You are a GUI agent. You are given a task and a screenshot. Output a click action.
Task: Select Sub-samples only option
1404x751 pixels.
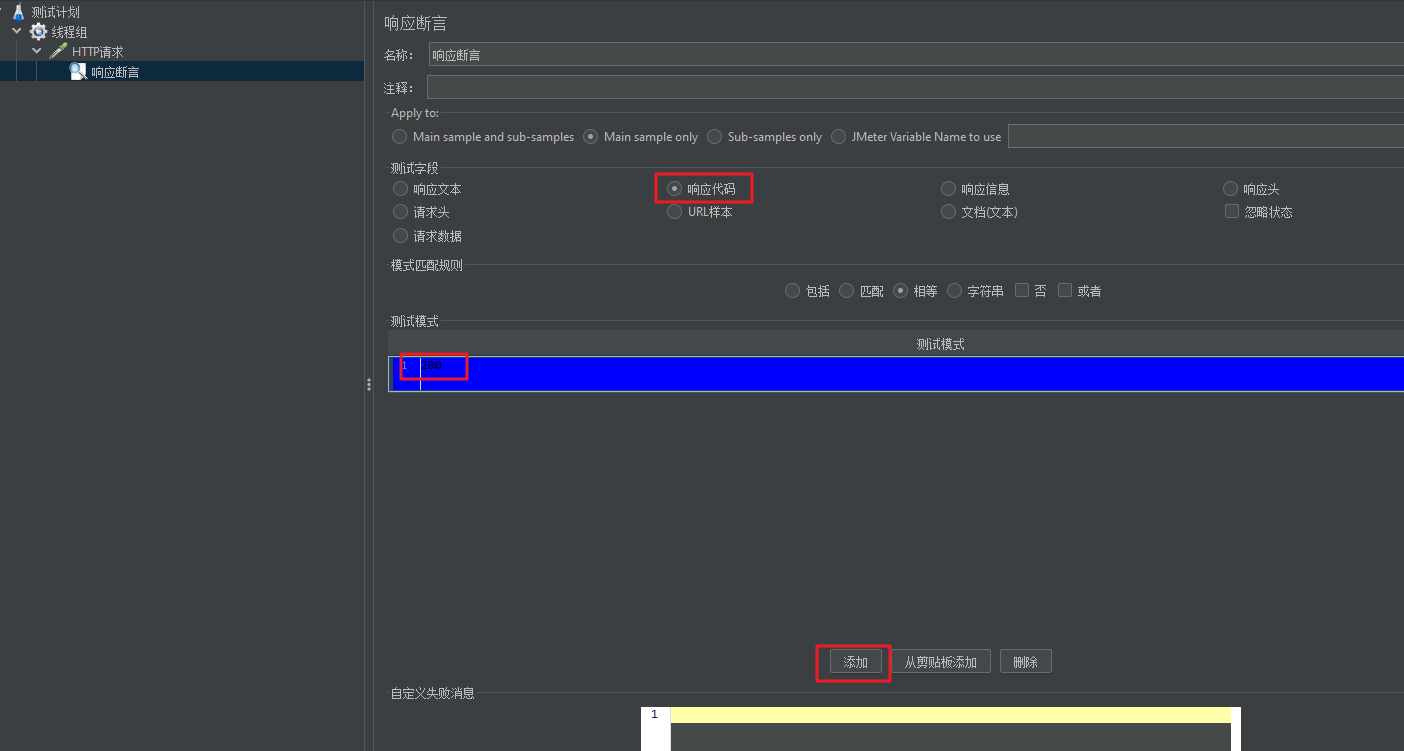pos(765,137)
